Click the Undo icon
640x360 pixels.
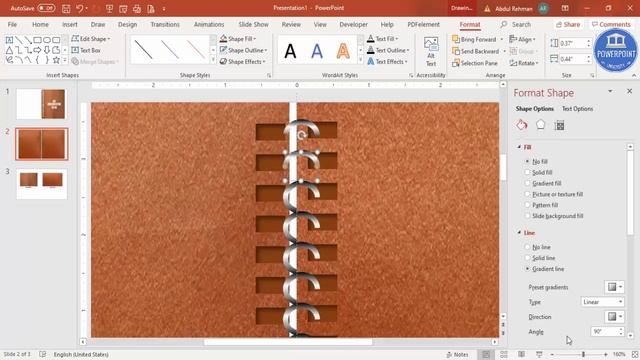pyautogui.click(x=80, y=8)
